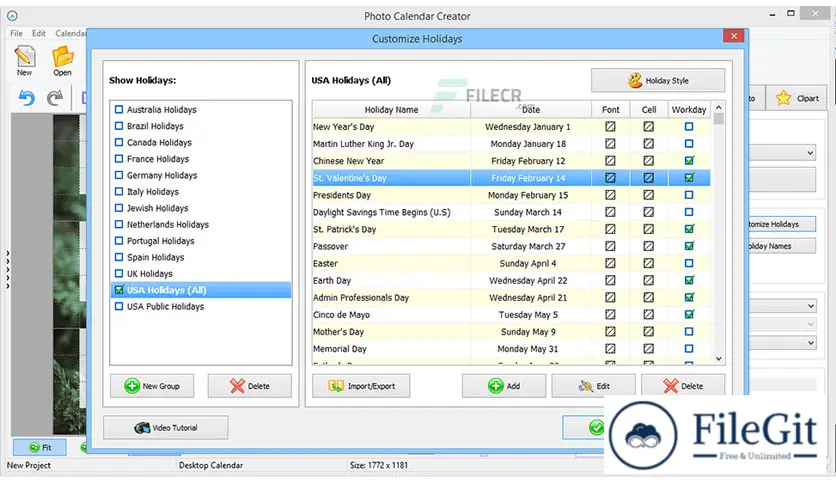Image resolution: width=836 pixels, height=484 pixels.
Task: Select the Mother's Day holiday row
Action: click(x=511, y=332)
